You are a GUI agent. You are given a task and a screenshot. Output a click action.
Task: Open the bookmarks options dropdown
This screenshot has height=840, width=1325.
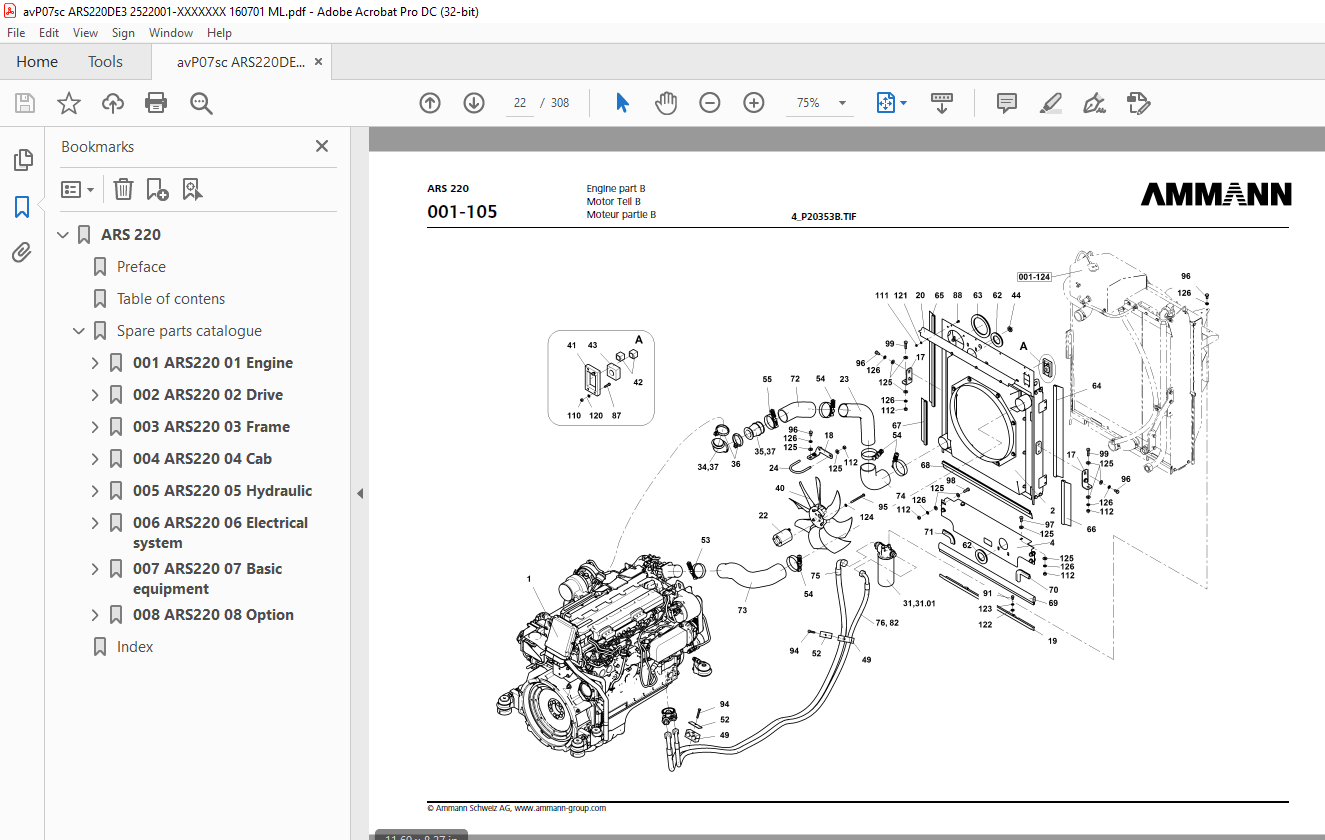[77, 189]
